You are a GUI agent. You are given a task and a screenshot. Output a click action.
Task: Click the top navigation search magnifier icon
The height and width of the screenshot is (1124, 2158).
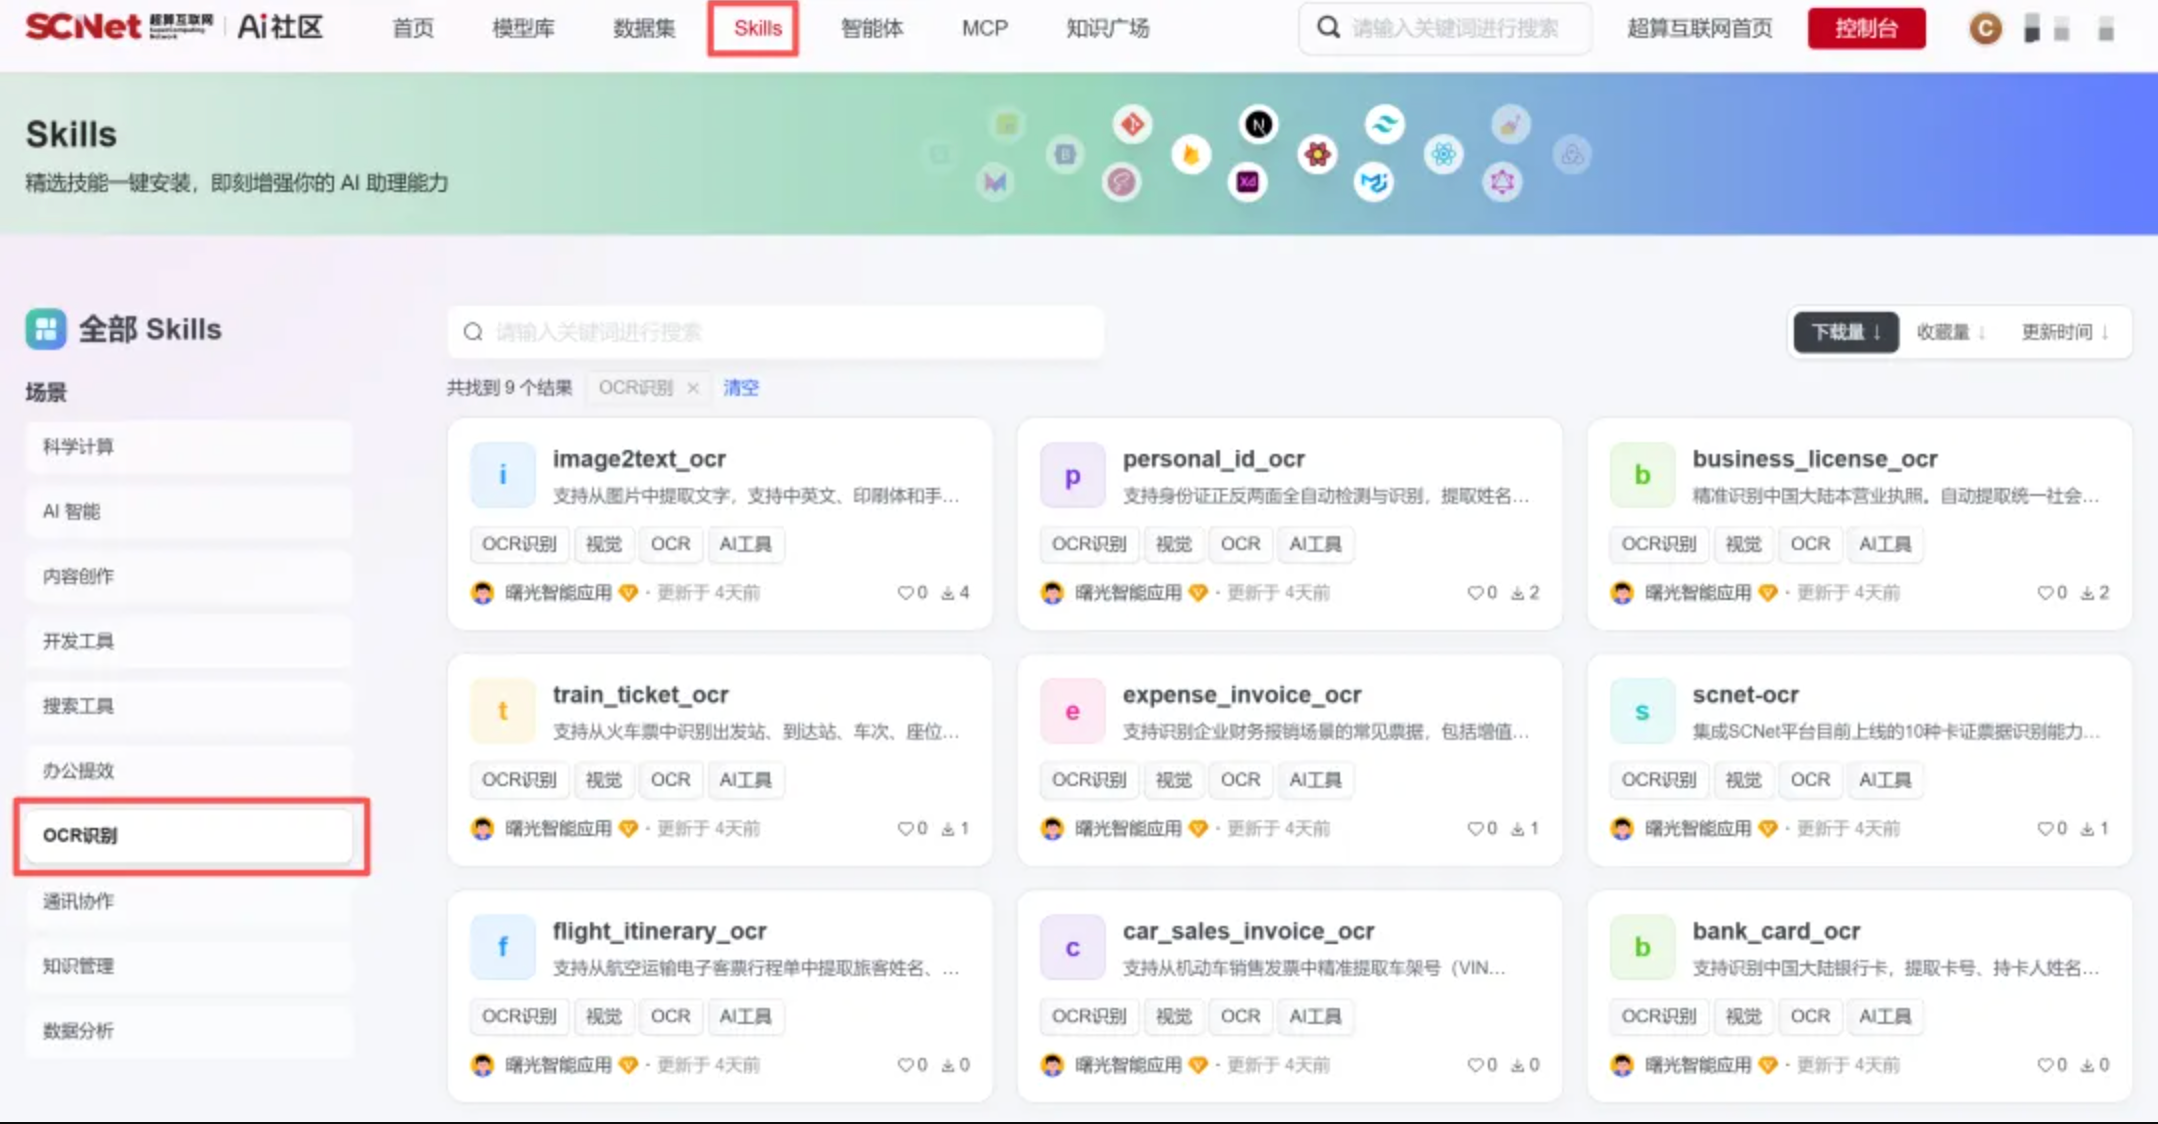(1328, 28)
